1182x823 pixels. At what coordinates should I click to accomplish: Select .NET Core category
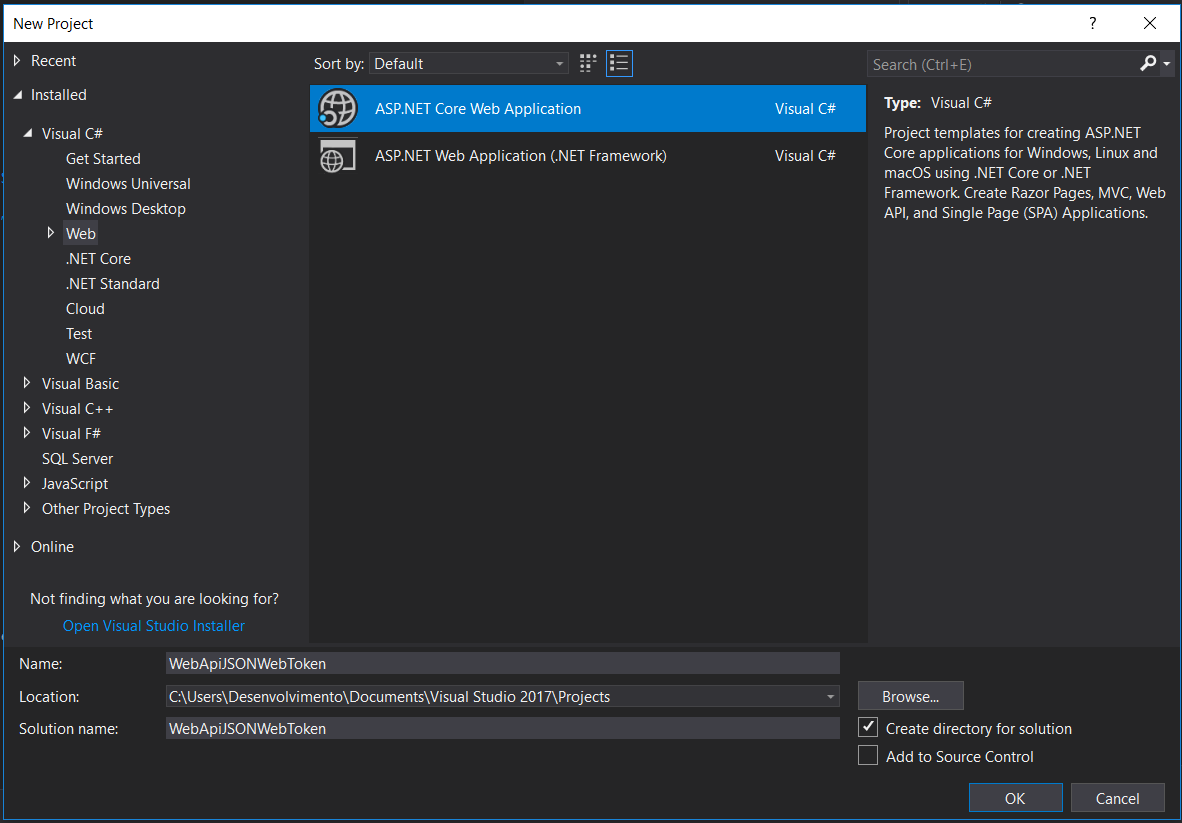click(x=98, y=259)
